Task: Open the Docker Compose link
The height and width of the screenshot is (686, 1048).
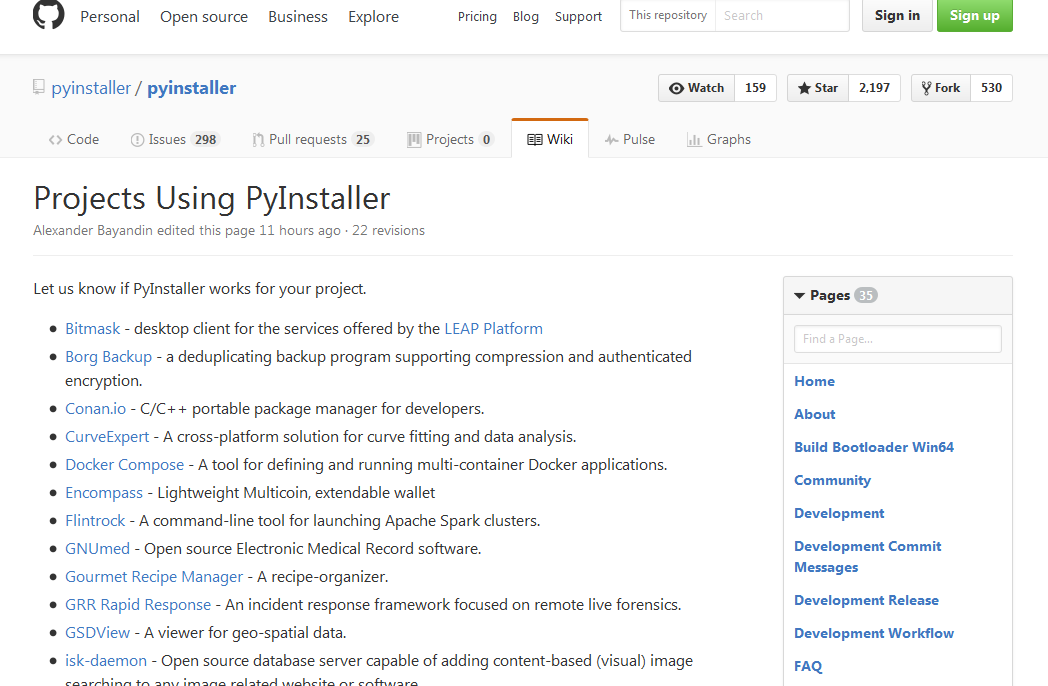Action: coord(124,465)
